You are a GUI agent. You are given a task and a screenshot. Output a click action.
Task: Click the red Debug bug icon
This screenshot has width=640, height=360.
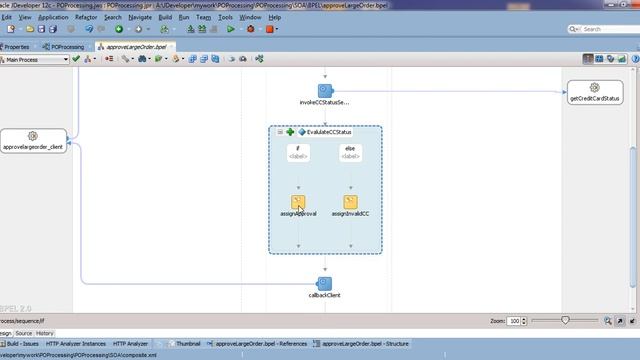coord(251,29)
